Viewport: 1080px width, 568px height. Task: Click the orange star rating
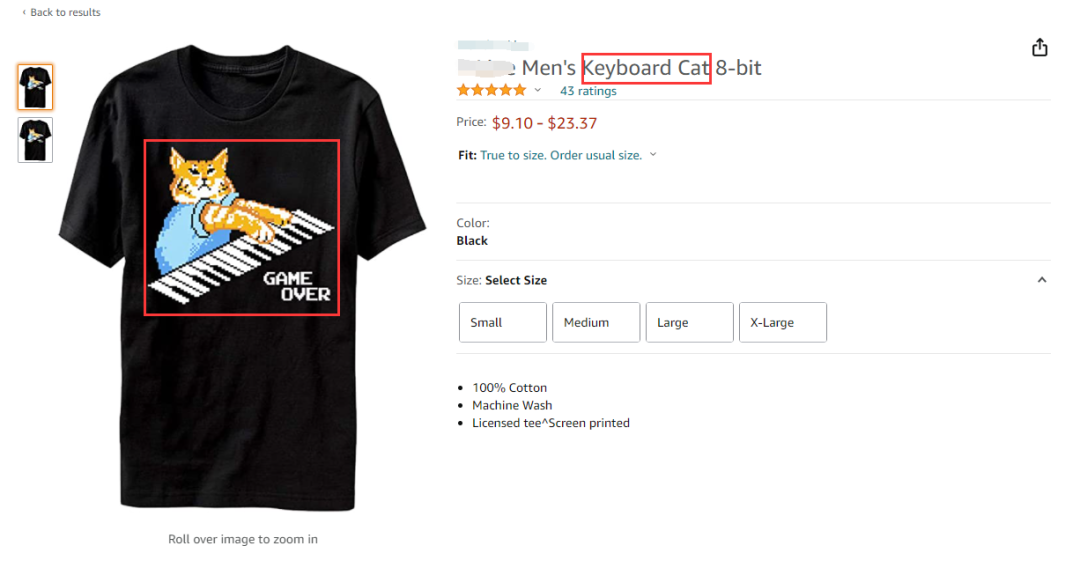tap(491, 91)
